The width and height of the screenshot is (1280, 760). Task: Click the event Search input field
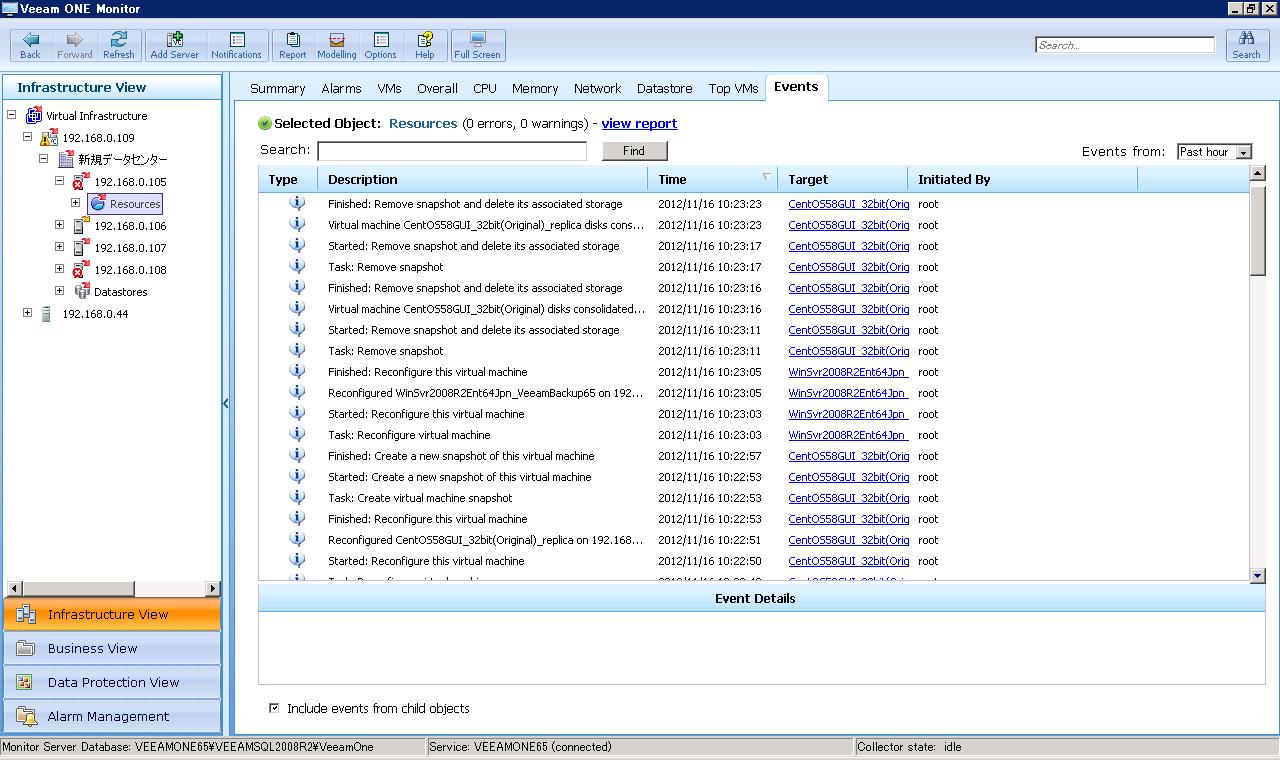452,151
